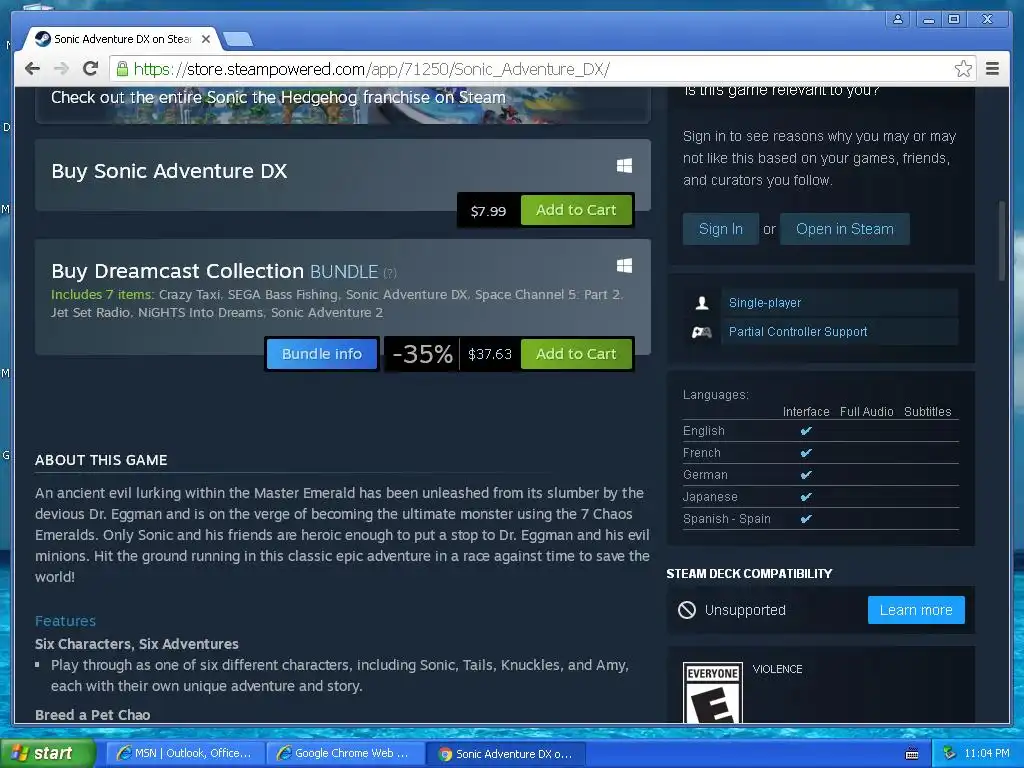
Task: Reload the Steam store page
Action: point(90,69)
